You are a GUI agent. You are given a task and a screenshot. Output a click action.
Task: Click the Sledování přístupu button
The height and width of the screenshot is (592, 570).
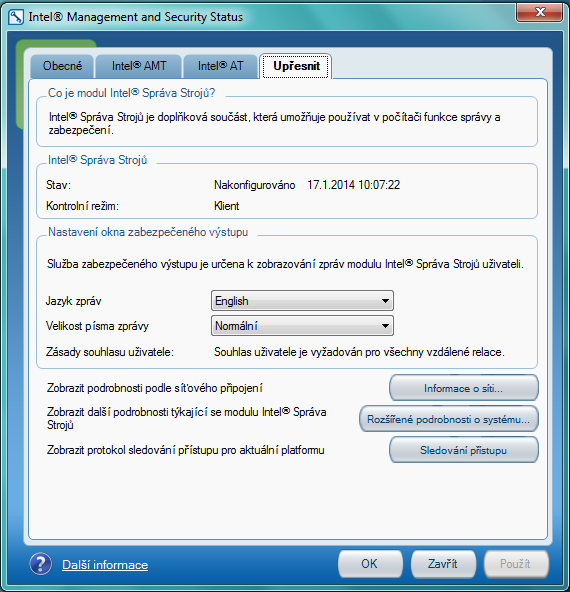[x=464, y=450]
